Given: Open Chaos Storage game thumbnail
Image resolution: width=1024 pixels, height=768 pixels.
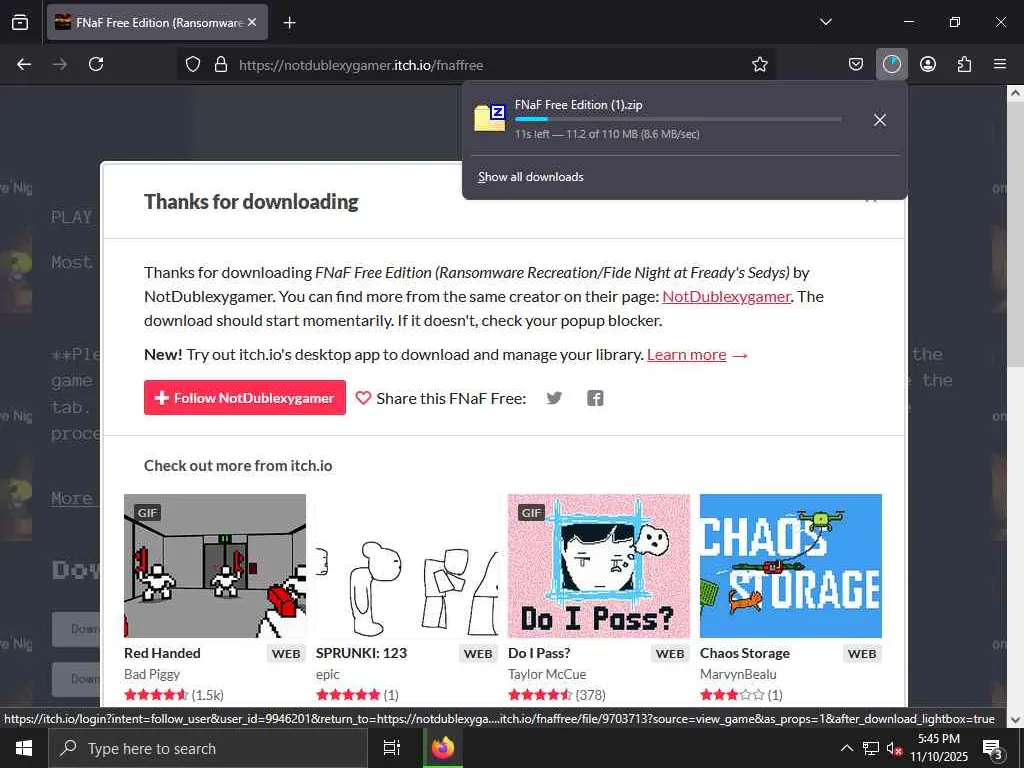Looking at the screenshot, I should [x=791, y=566].
